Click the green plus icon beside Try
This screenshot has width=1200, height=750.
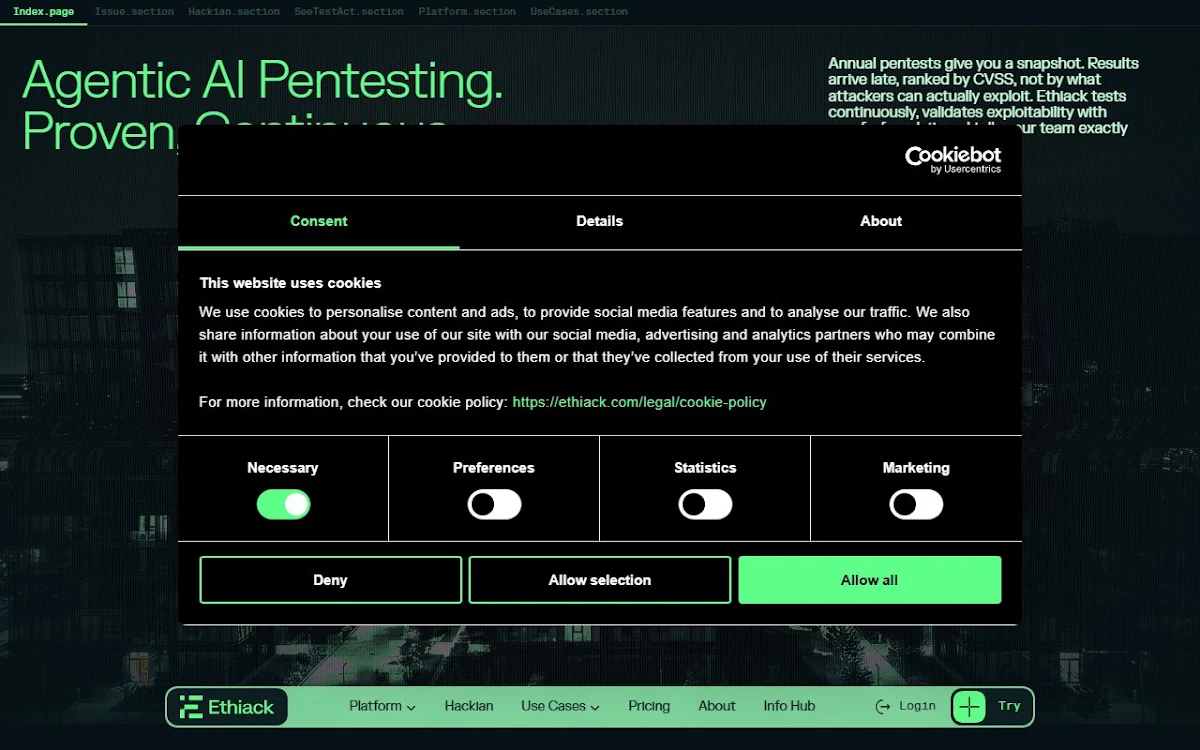click(969, 707)
